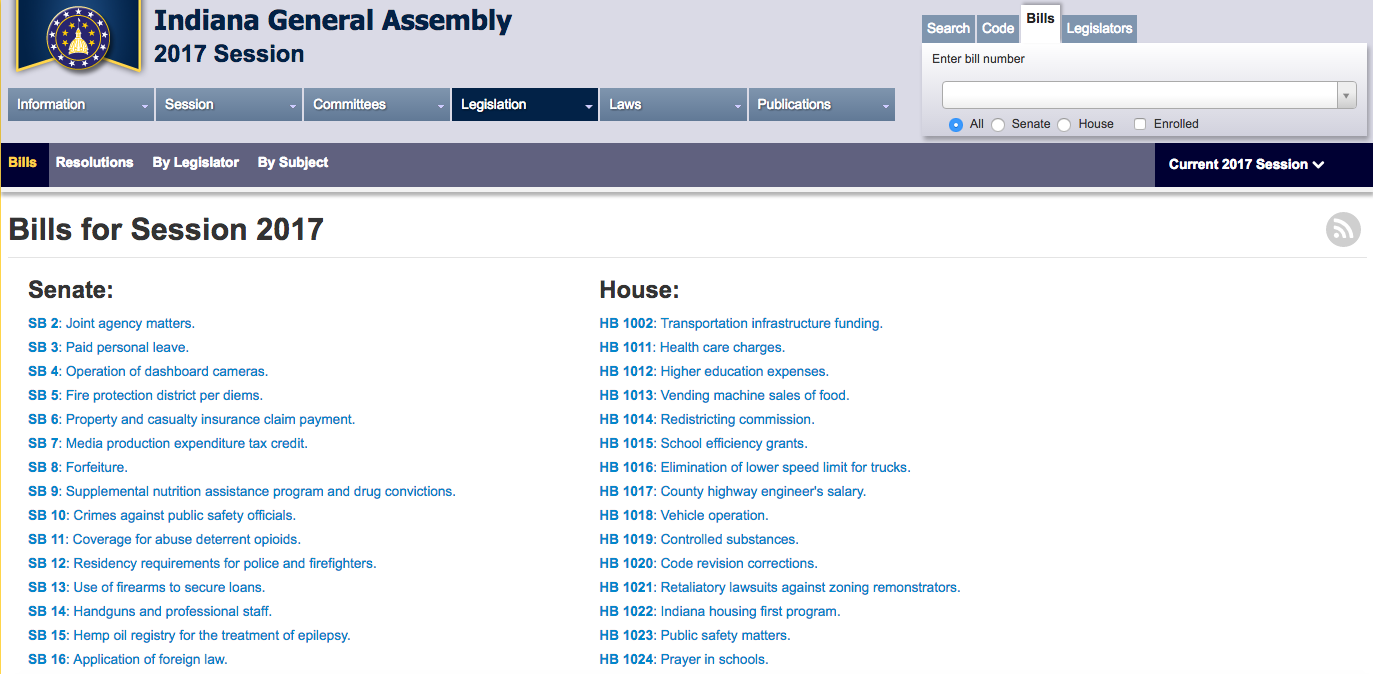The image size is (1373, 674).
Task: Open HB 1021 Retaliatory lawsuits bill
Action: 780,588
